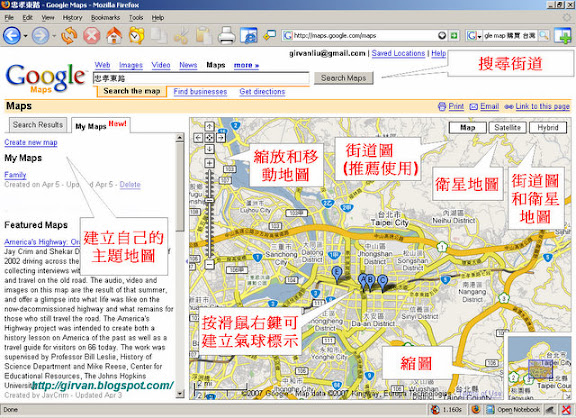Click the browser address bar URL
The width and height of the screenshot is (576, 418).
tap(360, 36)
